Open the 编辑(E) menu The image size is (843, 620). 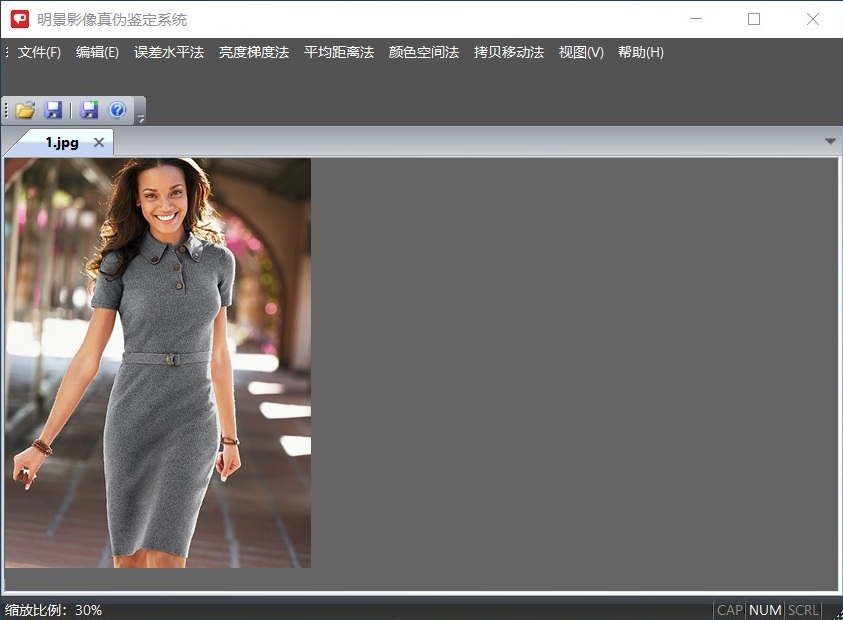tap(97, 52)
